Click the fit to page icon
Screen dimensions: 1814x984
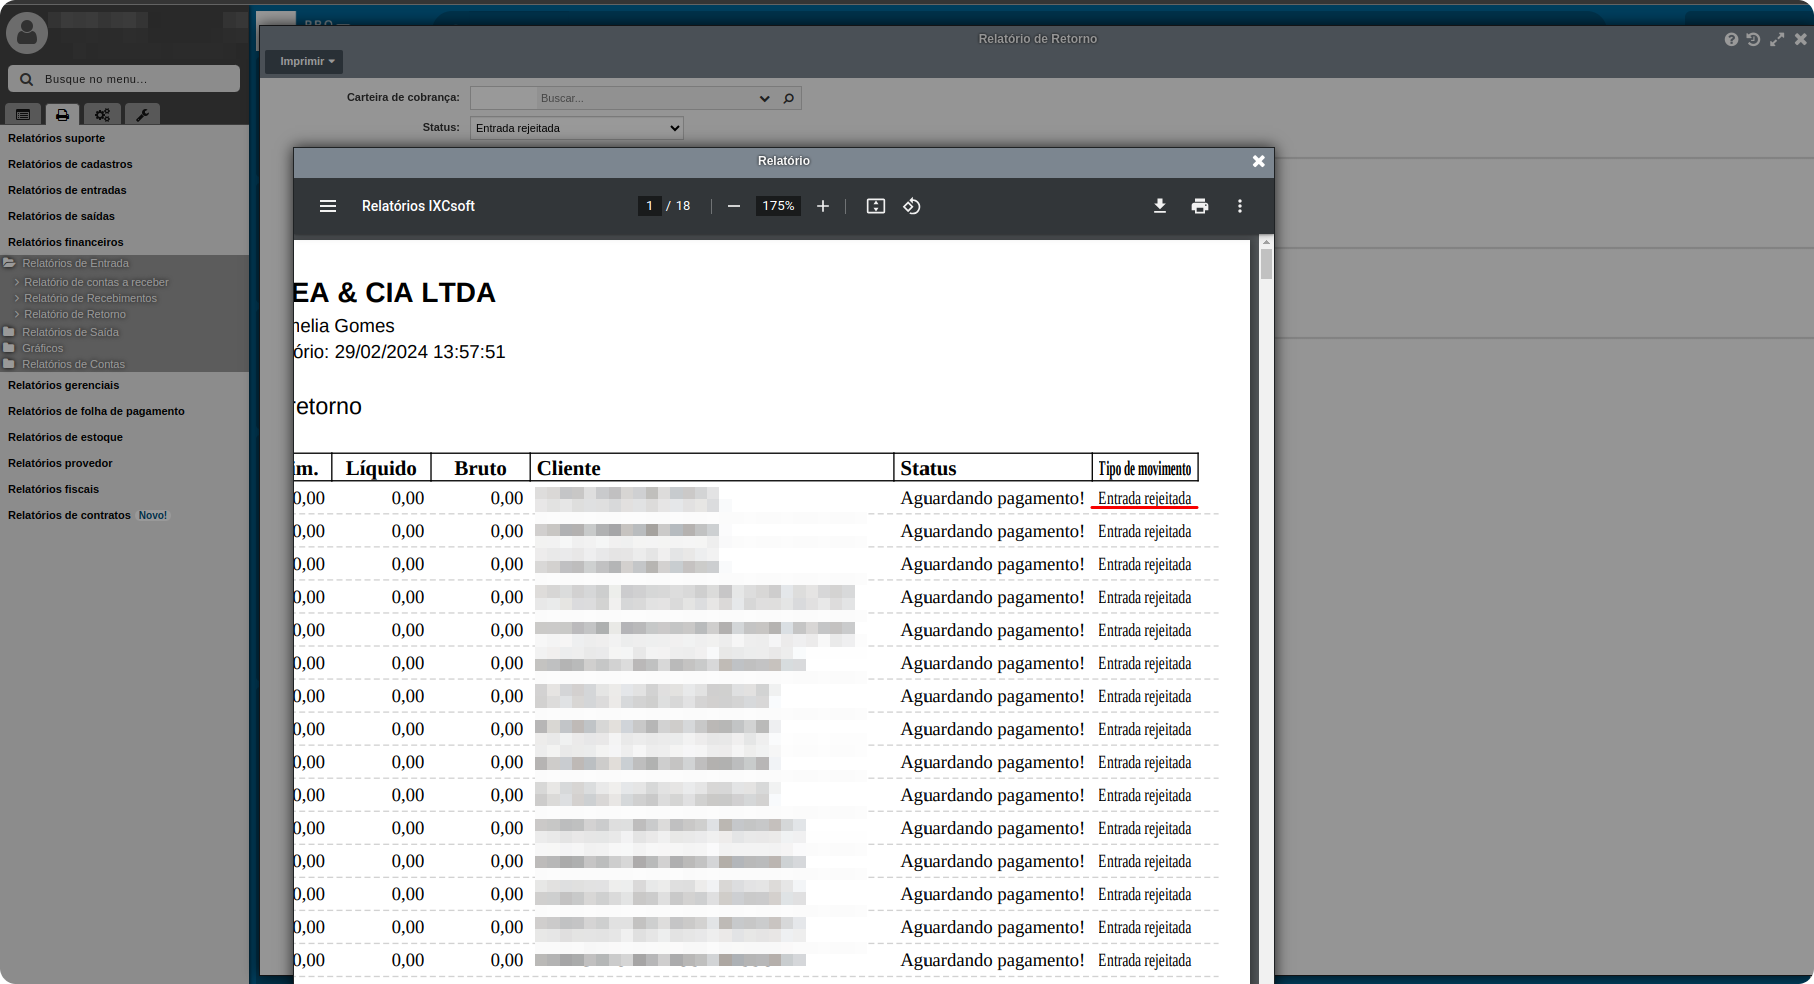point(876,206)
